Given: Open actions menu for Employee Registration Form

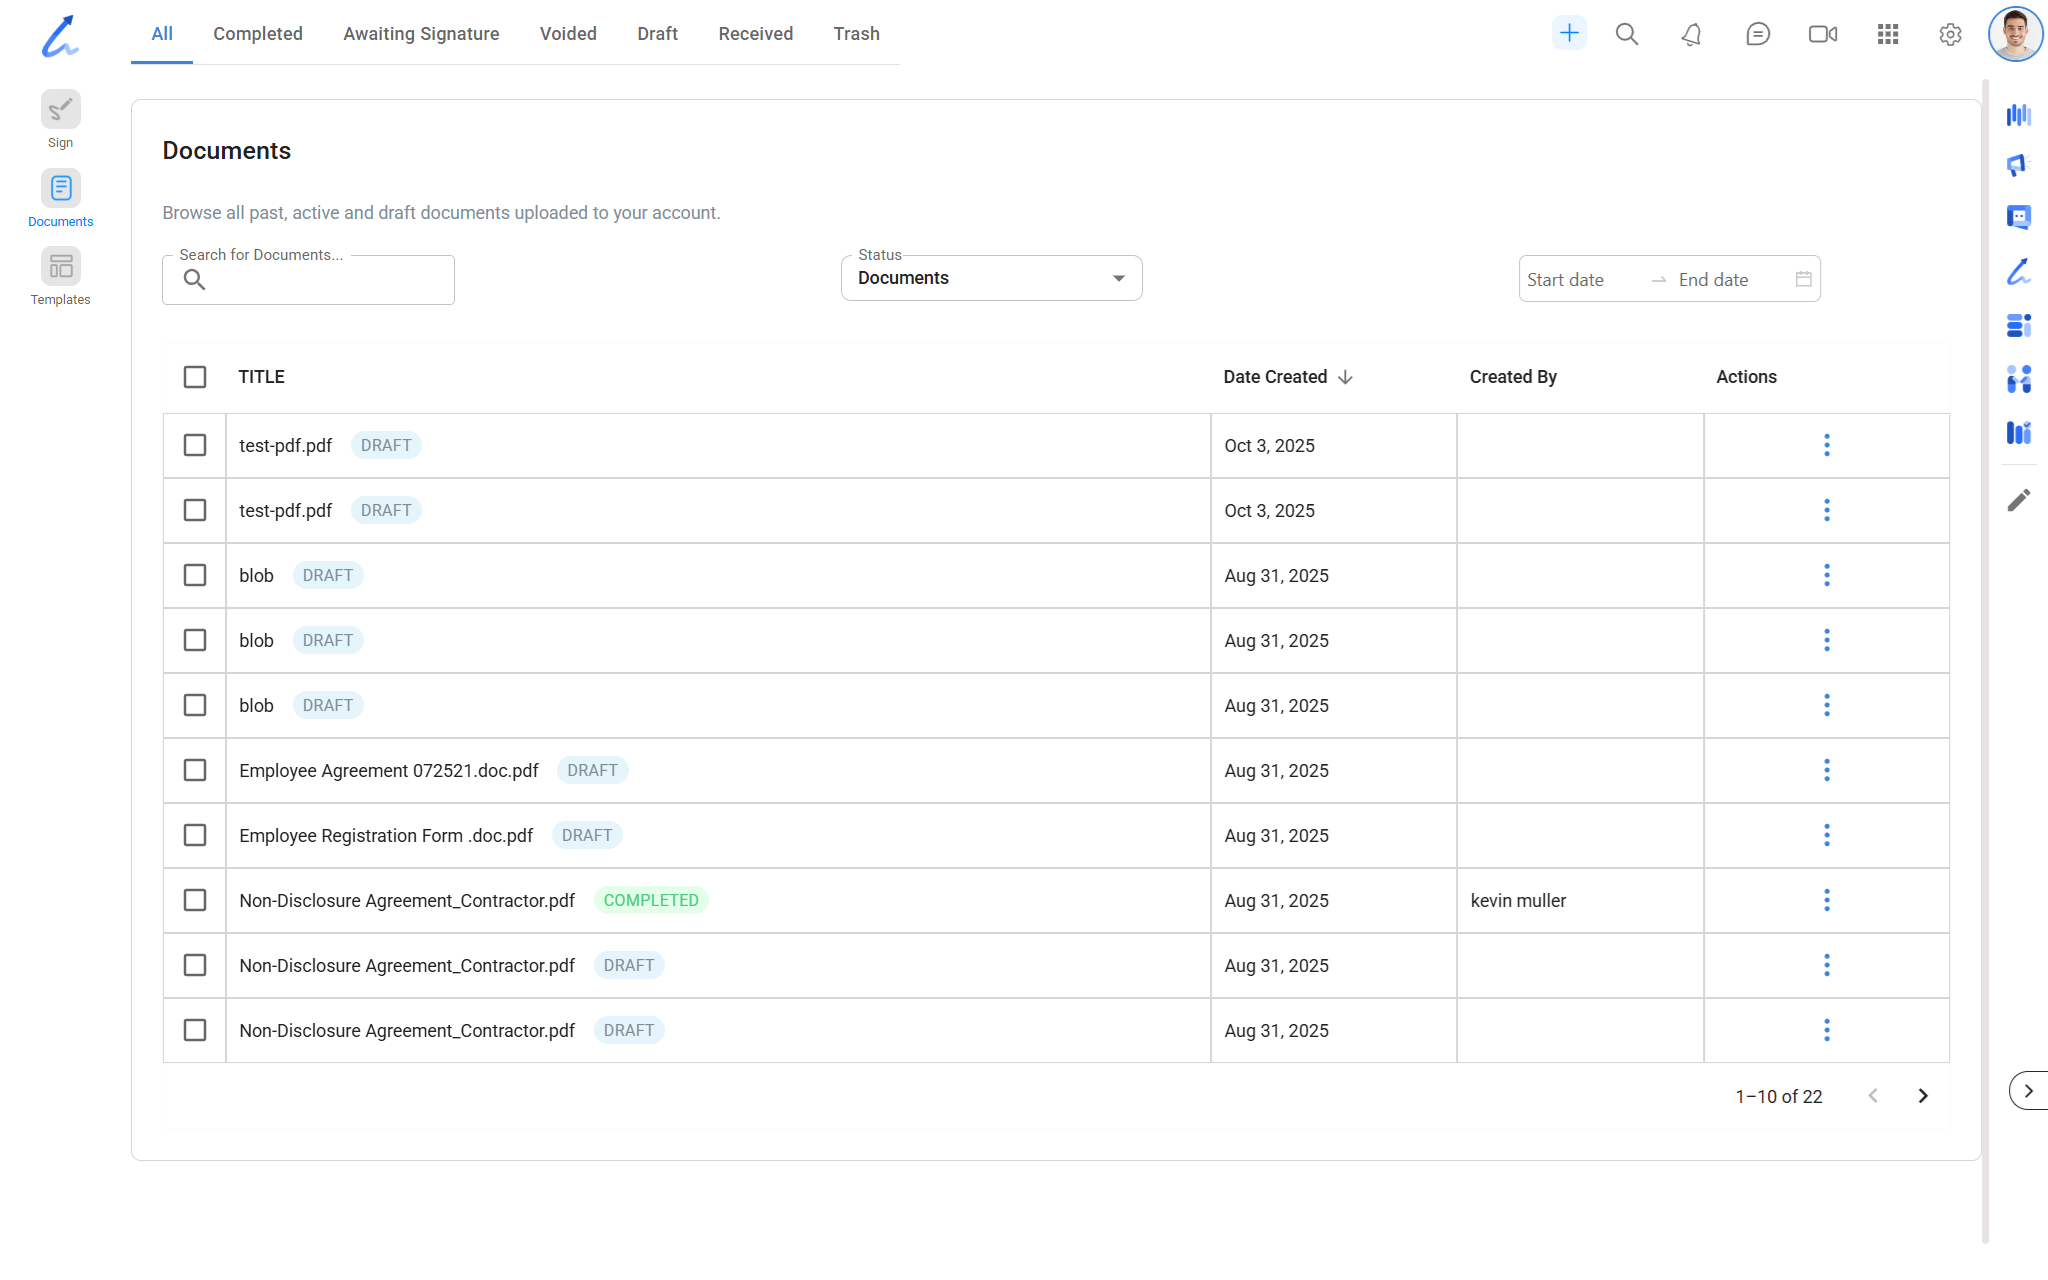Looking at the screenshot, I should click(1826, 835).
